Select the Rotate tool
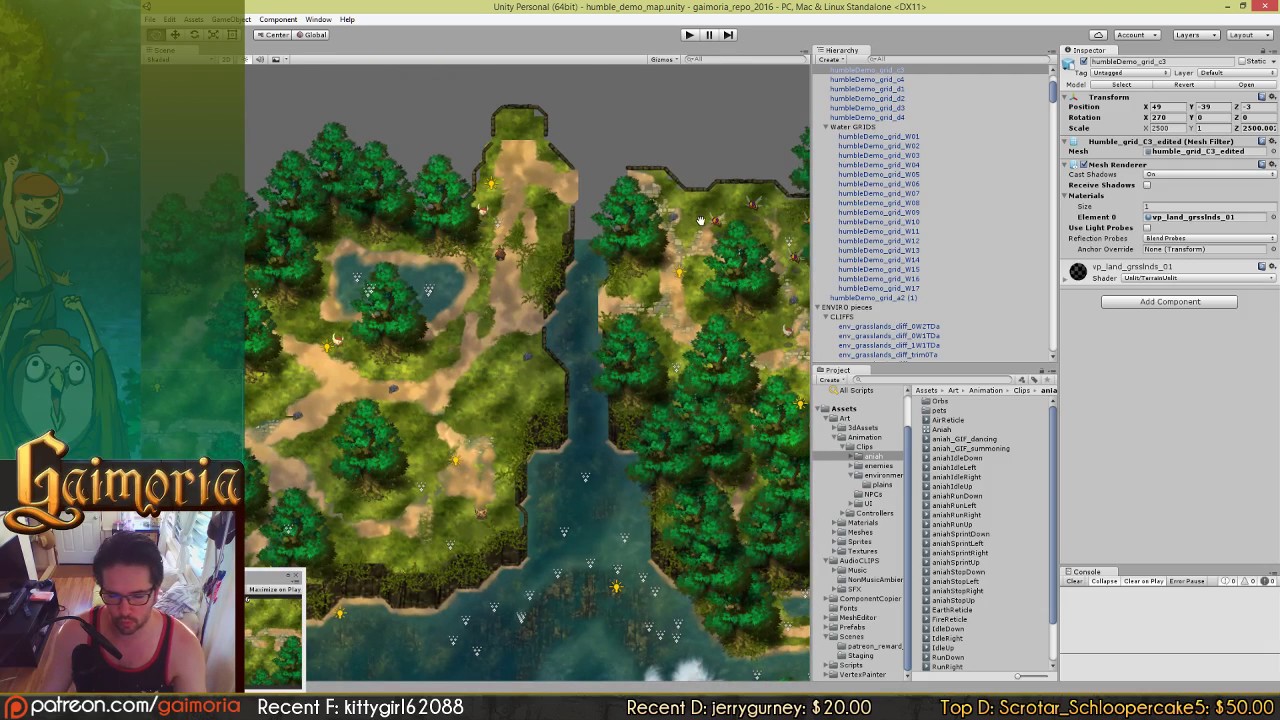The width and height of the screenshot is (1280, 720). [194, 35]
